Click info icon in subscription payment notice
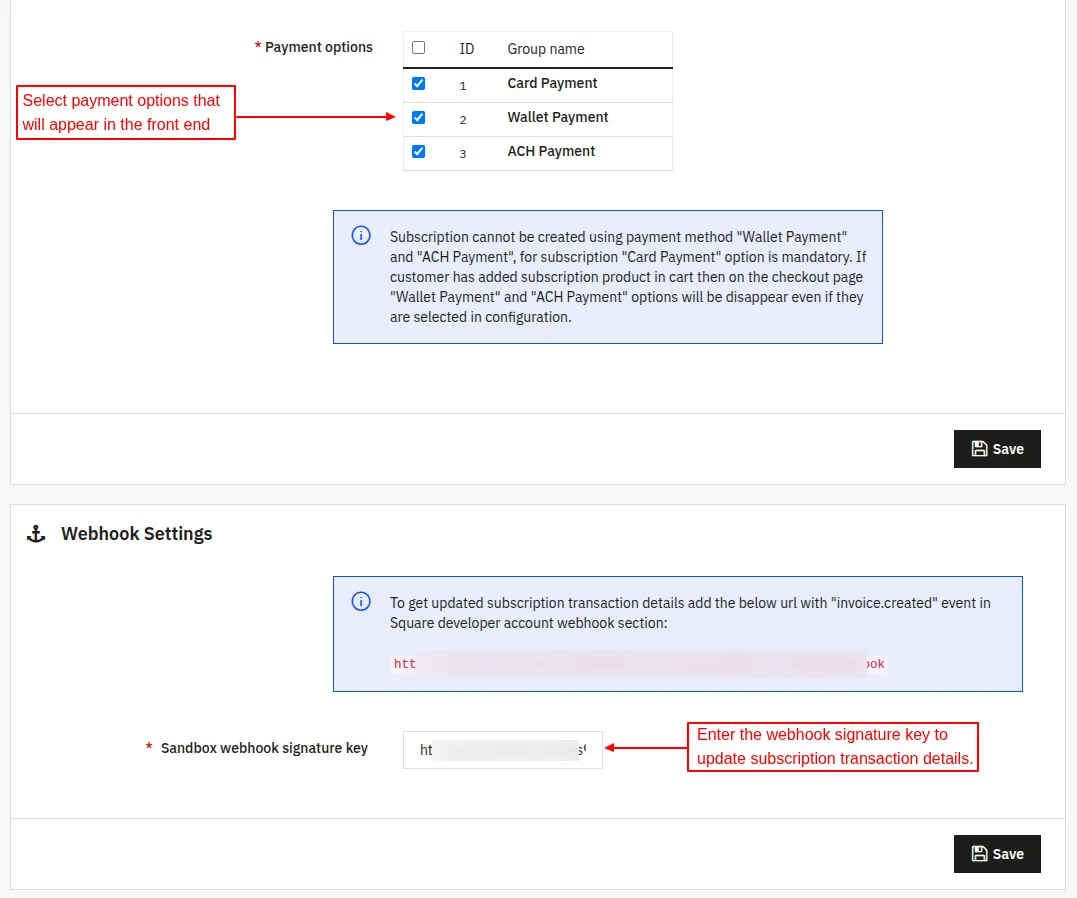Viewport: 1077px width, 898px height. point(361,236)
